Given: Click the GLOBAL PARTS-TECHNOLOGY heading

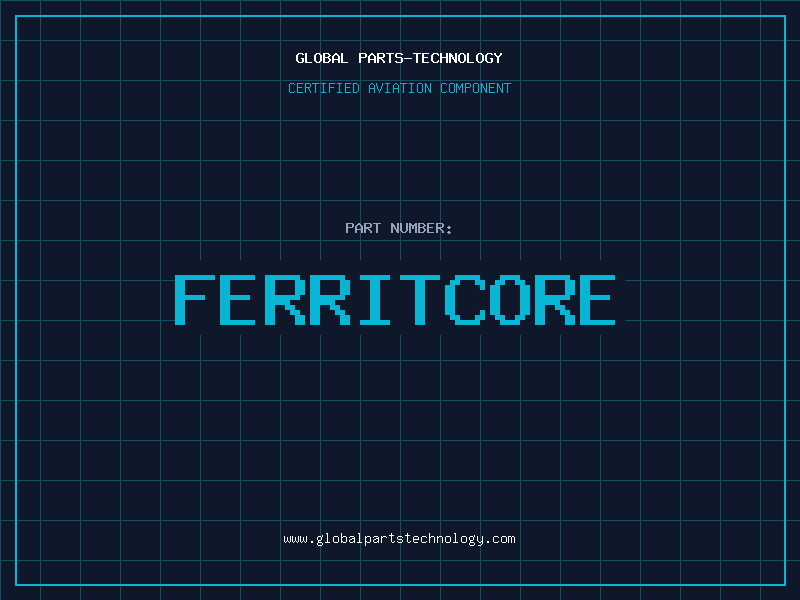Looking at the screenshot, I should [399, 58].
